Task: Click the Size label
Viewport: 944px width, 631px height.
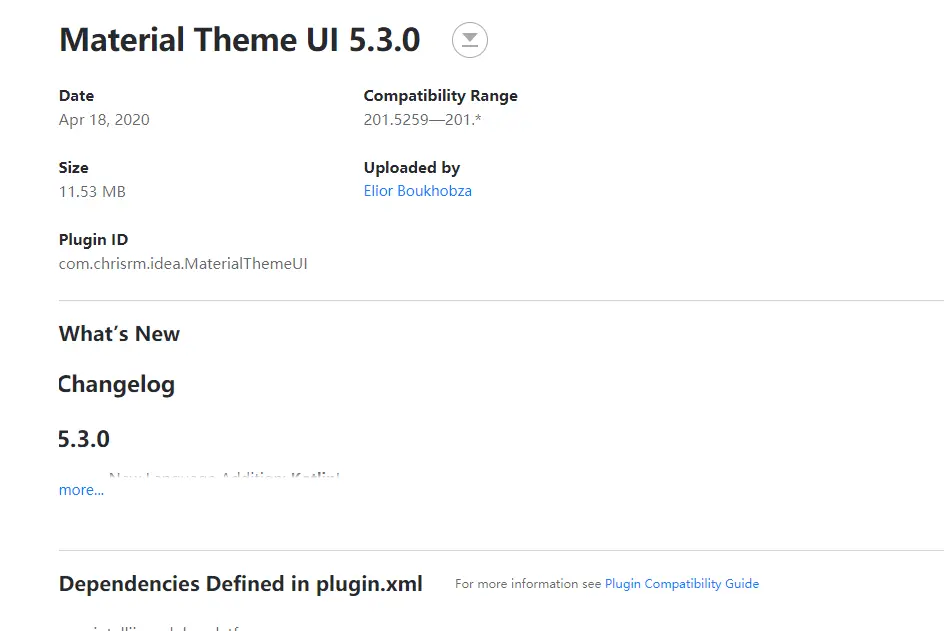Action: click(x=73, y=167)
